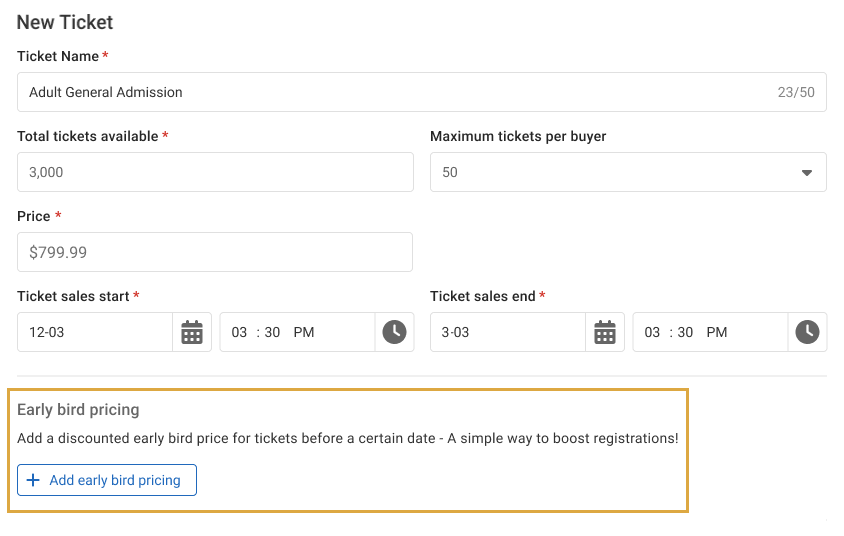Open the ticket sales start calendar picker

coord(192,332)
